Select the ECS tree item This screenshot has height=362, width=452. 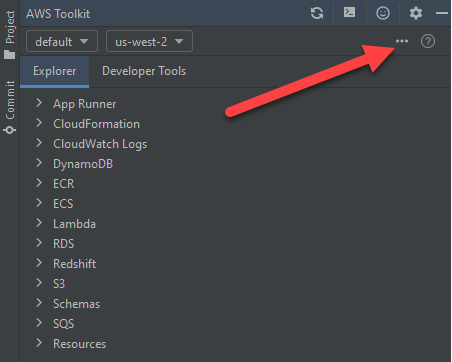pyautogui.click(x=63, y=204)
